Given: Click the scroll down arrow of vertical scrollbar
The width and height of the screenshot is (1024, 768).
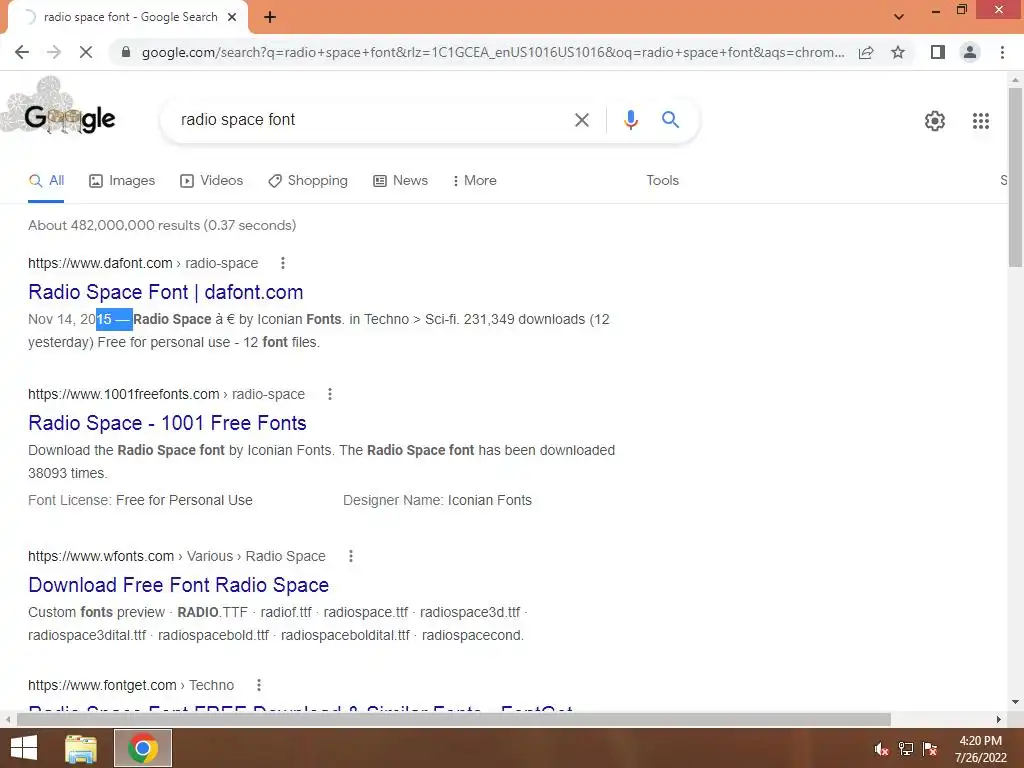Looking at the screenshot, I should [x=1015, y=703].
